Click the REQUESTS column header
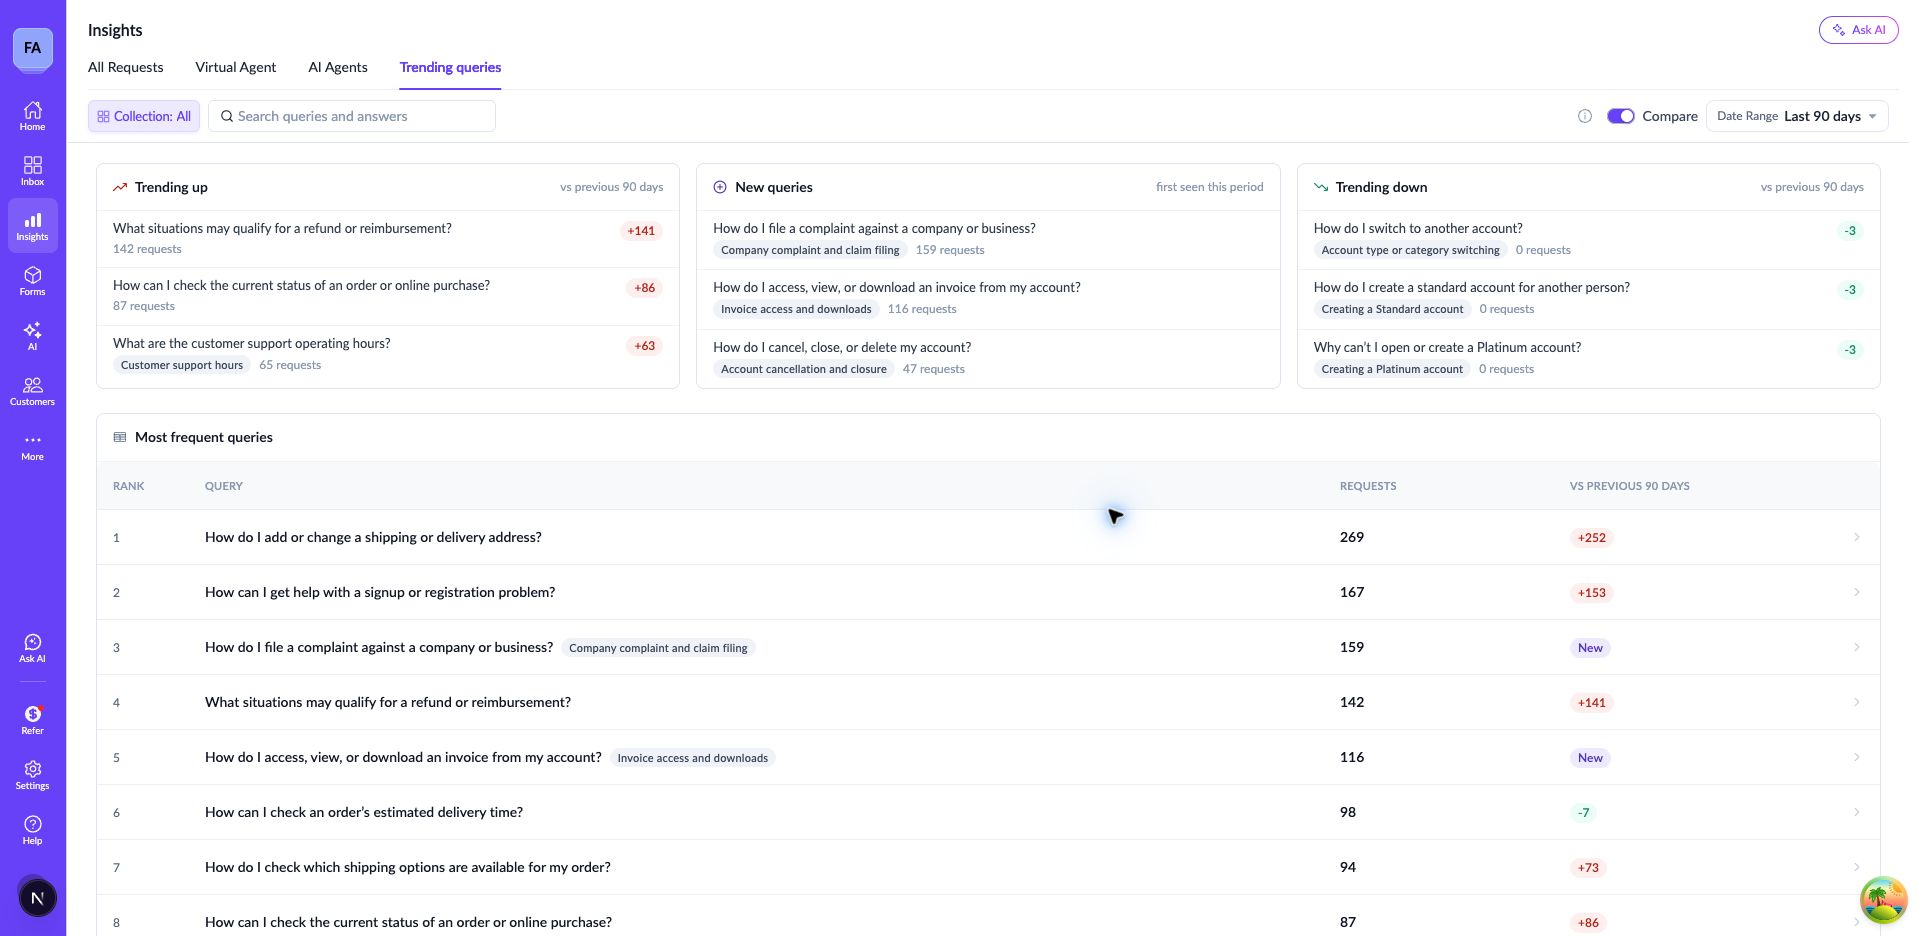Viewport: 1920px width, 936px height. tap(1368, 486)
